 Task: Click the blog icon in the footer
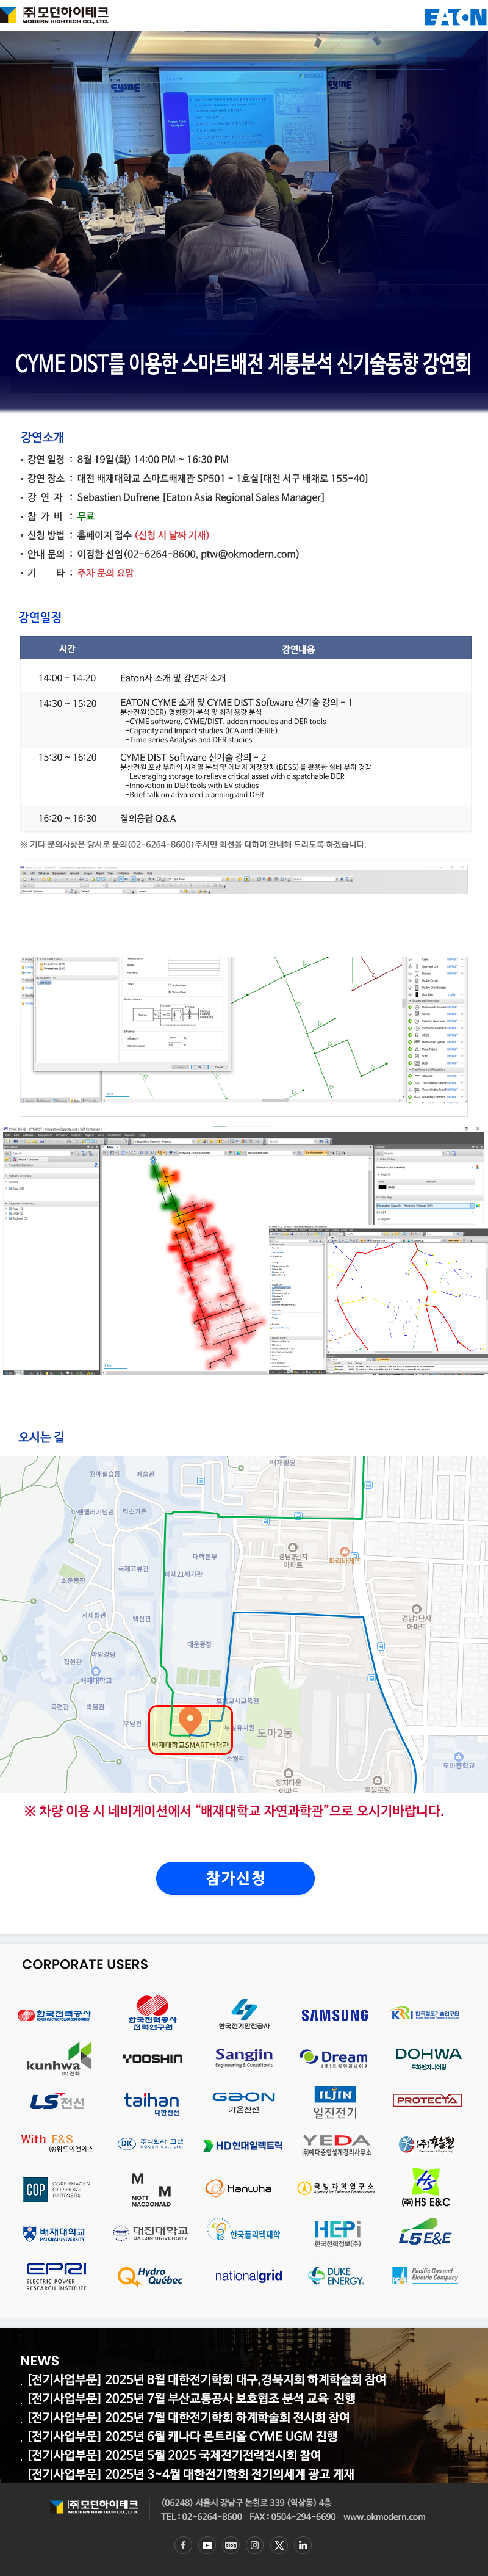point(231,2545)
